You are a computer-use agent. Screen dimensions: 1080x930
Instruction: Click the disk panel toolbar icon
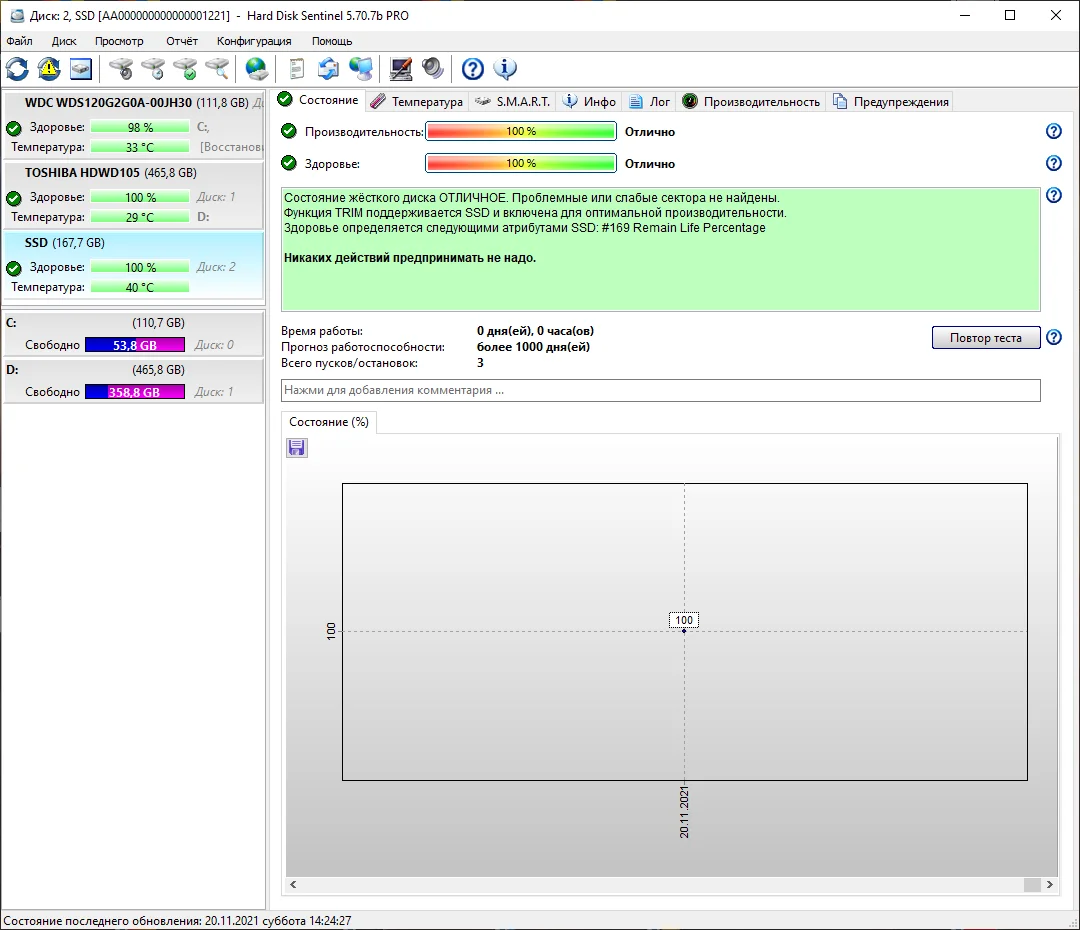(81, 69)
